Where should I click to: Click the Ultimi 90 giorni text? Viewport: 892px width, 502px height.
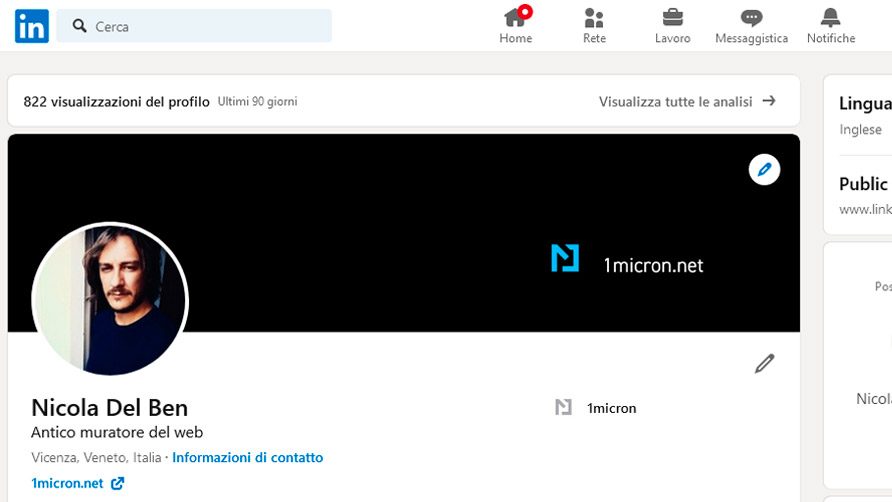tap(257, 101)
